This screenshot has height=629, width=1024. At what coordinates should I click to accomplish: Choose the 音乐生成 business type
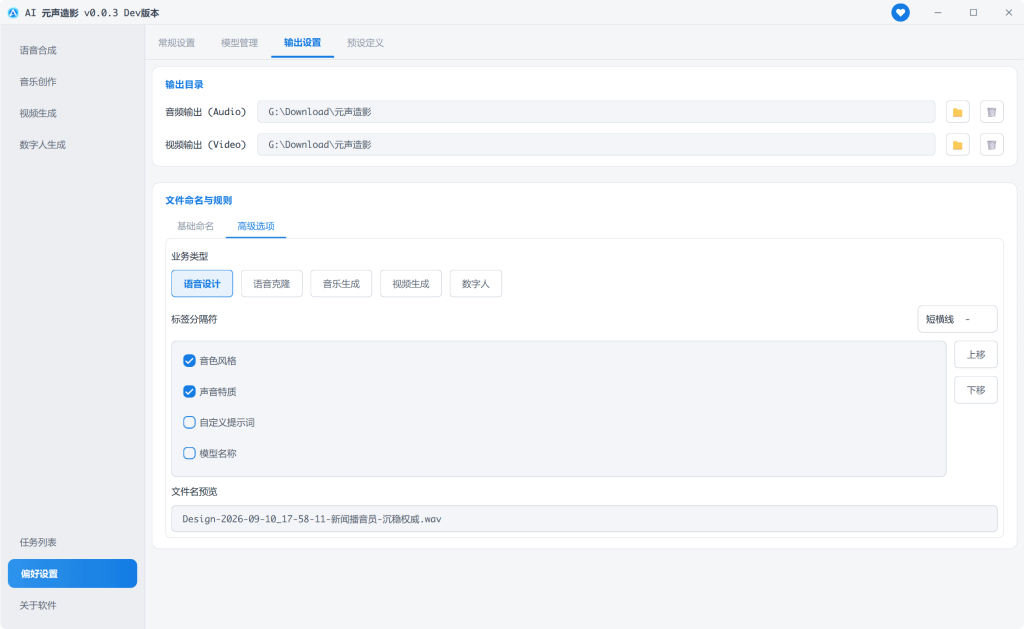pos(341,283)
